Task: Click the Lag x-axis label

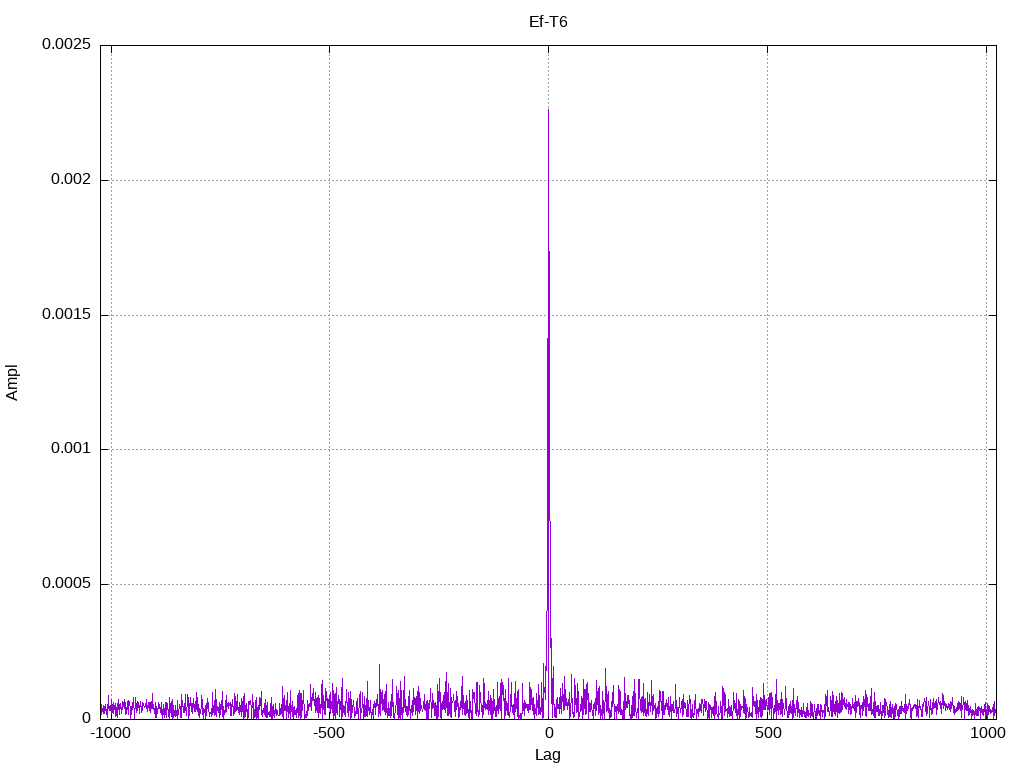Action: [548, 755]
